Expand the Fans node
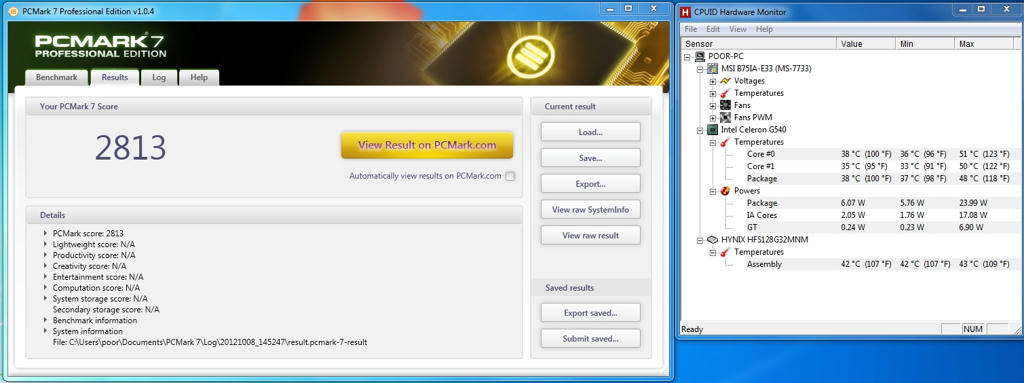The image size is (1024, 383). click(x=712, y=105)
